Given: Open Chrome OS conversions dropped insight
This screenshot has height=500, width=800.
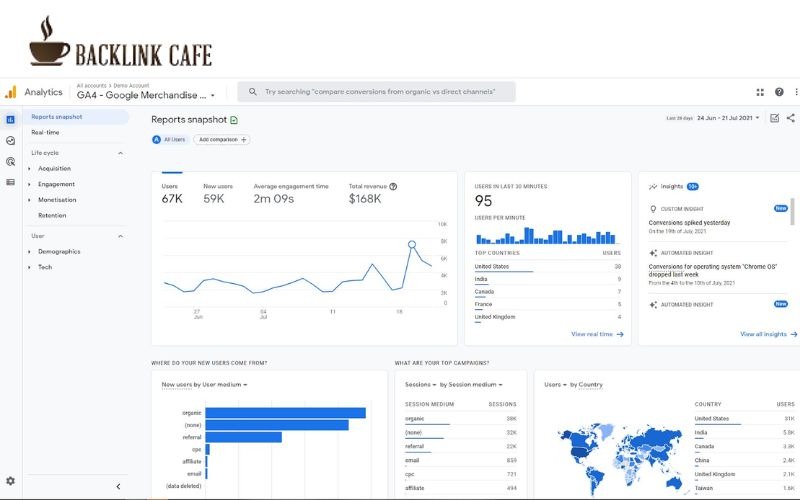Looking at the screenshot, I should [x=713, y=270].
